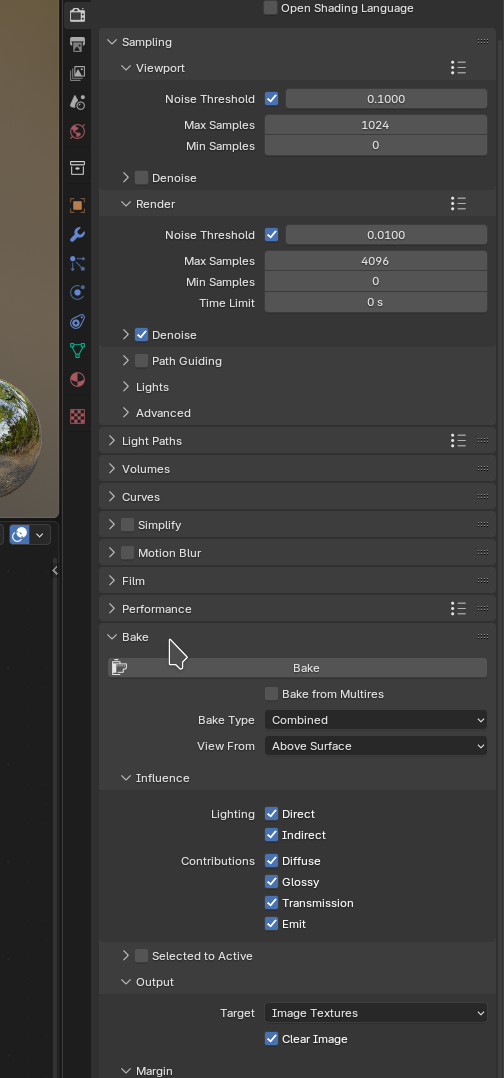Enable the Path Guiding checkbox

[x=142, y=361]
